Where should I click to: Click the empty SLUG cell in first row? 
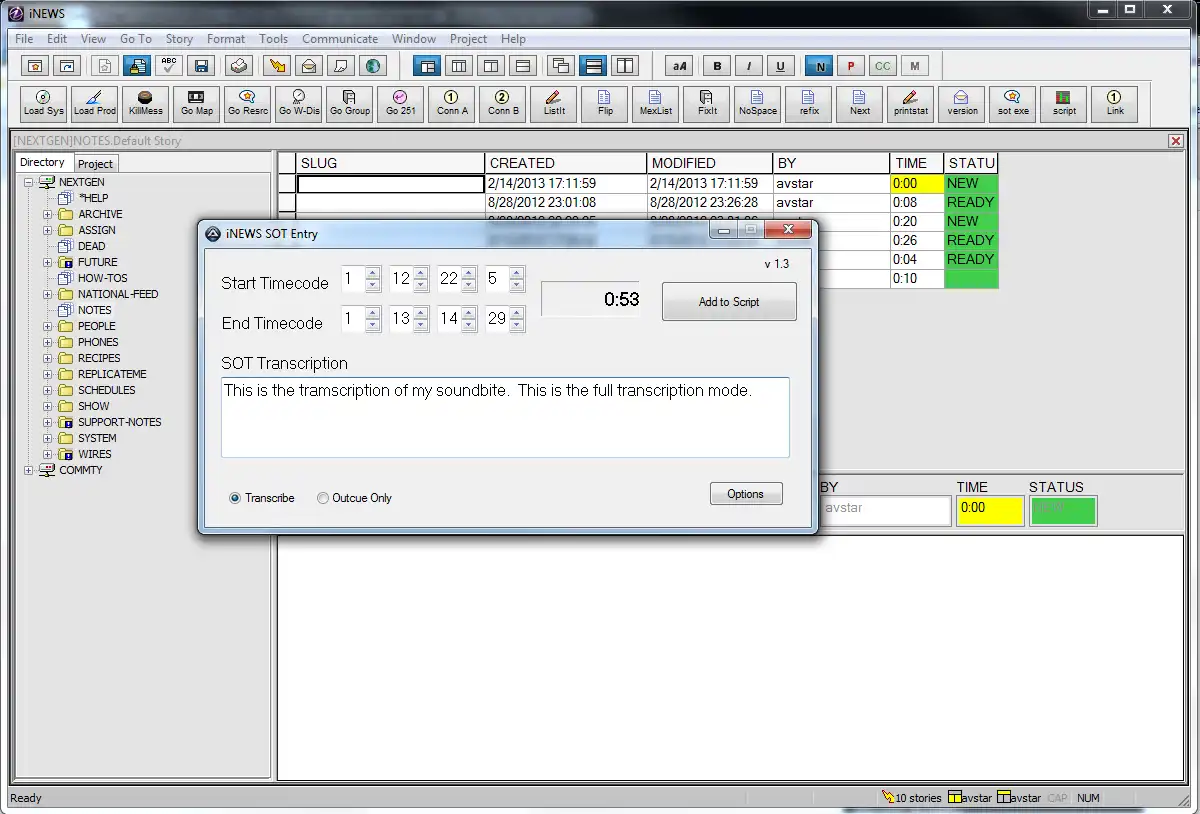[x=390, y=184]
